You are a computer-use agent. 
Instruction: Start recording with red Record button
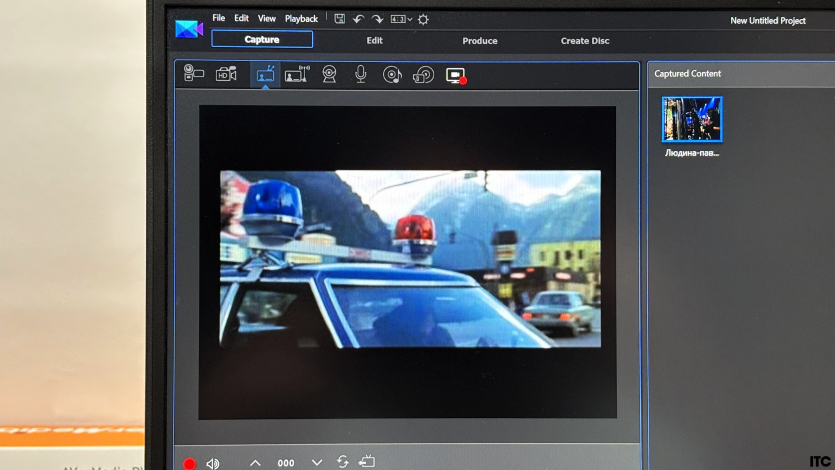click(190, 463)
